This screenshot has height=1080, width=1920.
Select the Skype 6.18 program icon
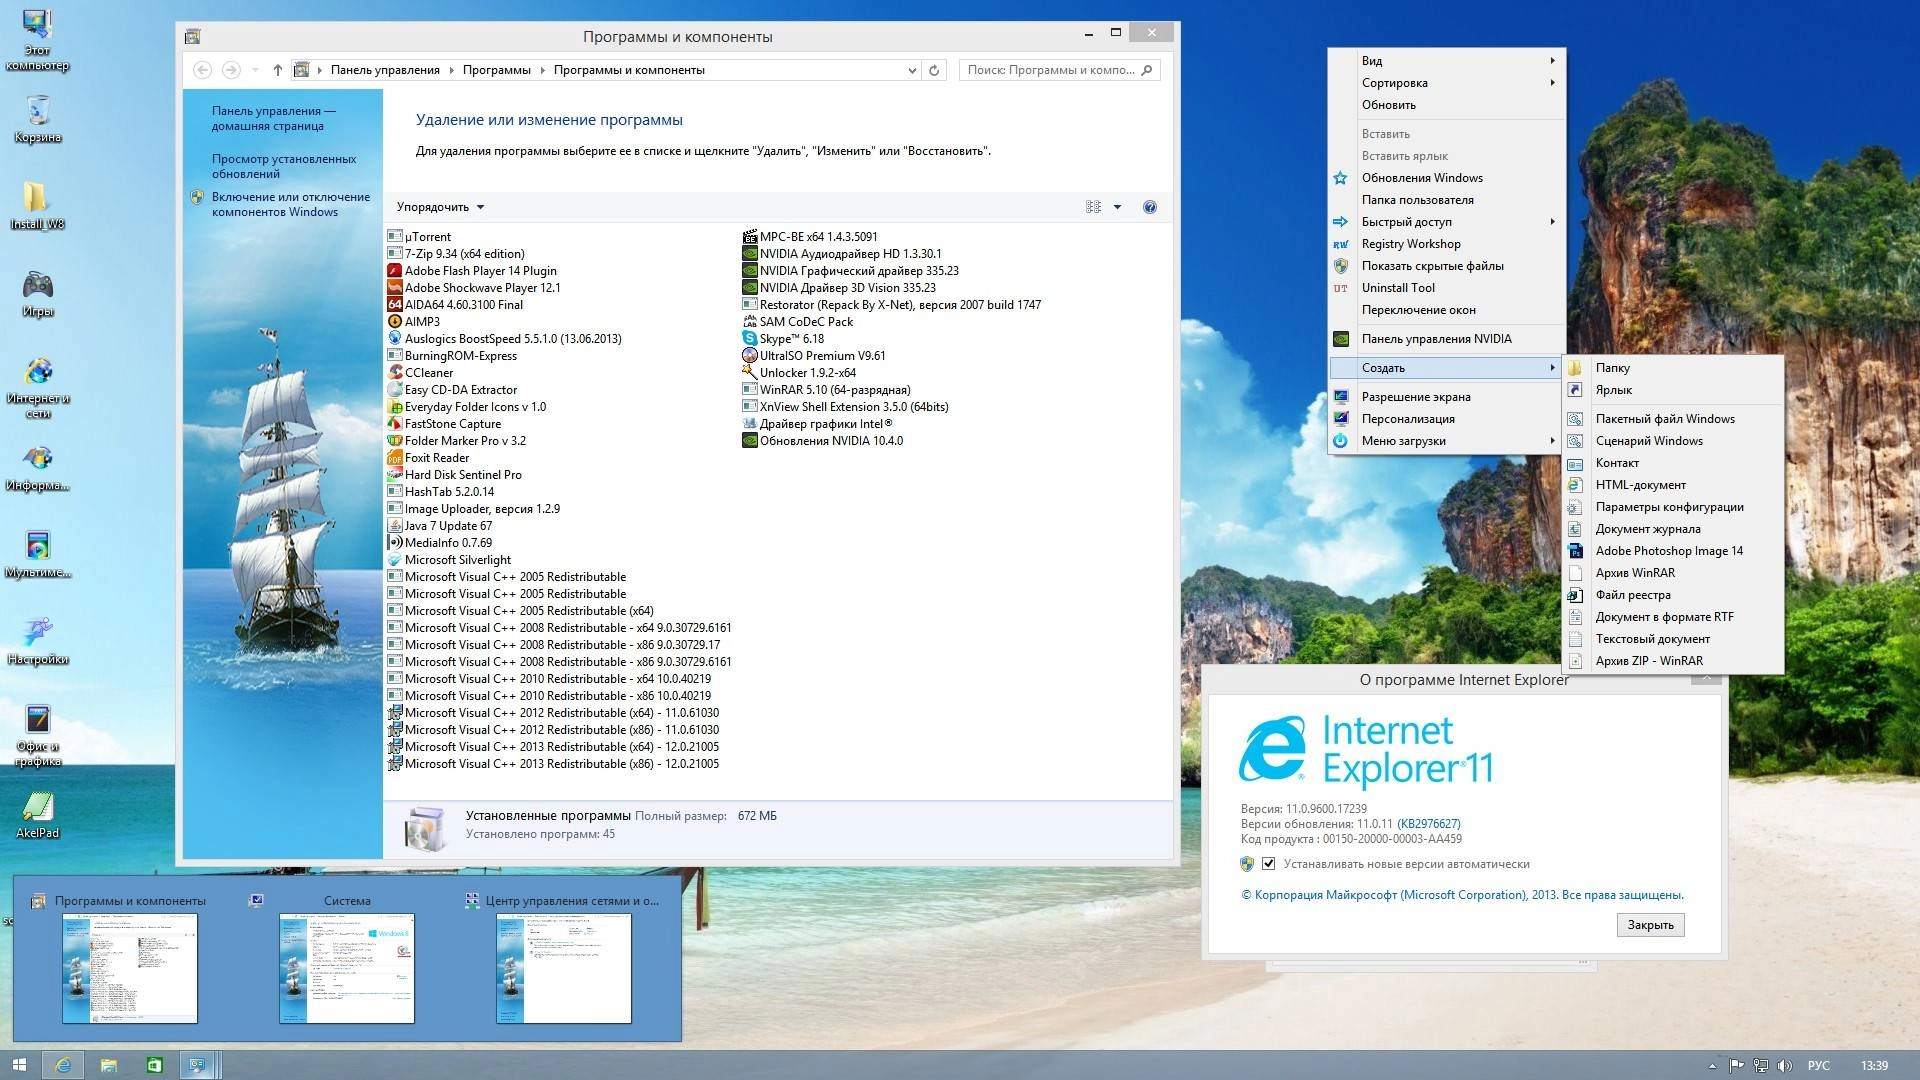coord(750,338)
